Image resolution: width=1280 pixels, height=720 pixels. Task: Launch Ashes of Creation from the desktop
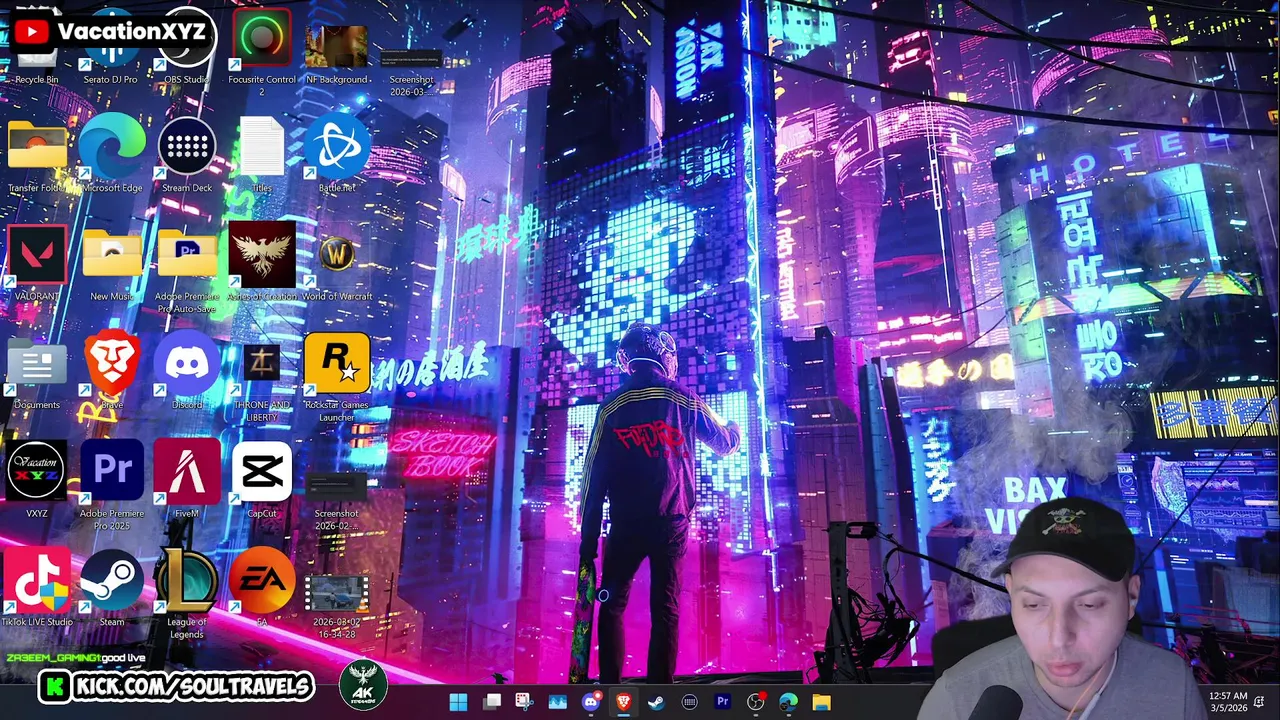(262, 262)
